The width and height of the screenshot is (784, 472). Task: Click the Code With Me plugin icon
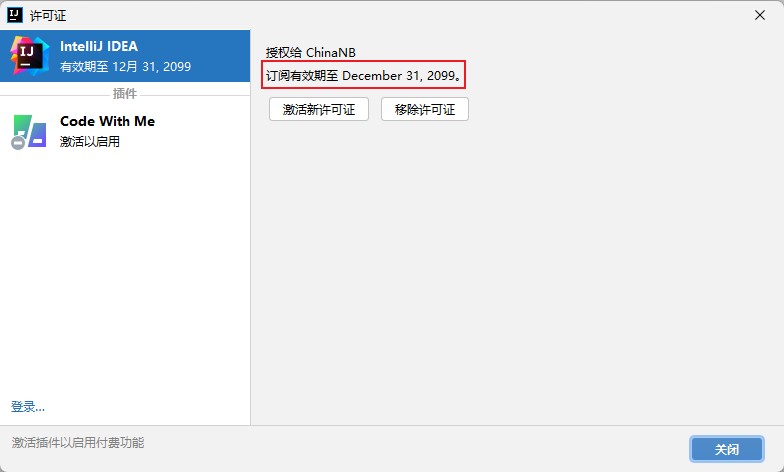30,131
